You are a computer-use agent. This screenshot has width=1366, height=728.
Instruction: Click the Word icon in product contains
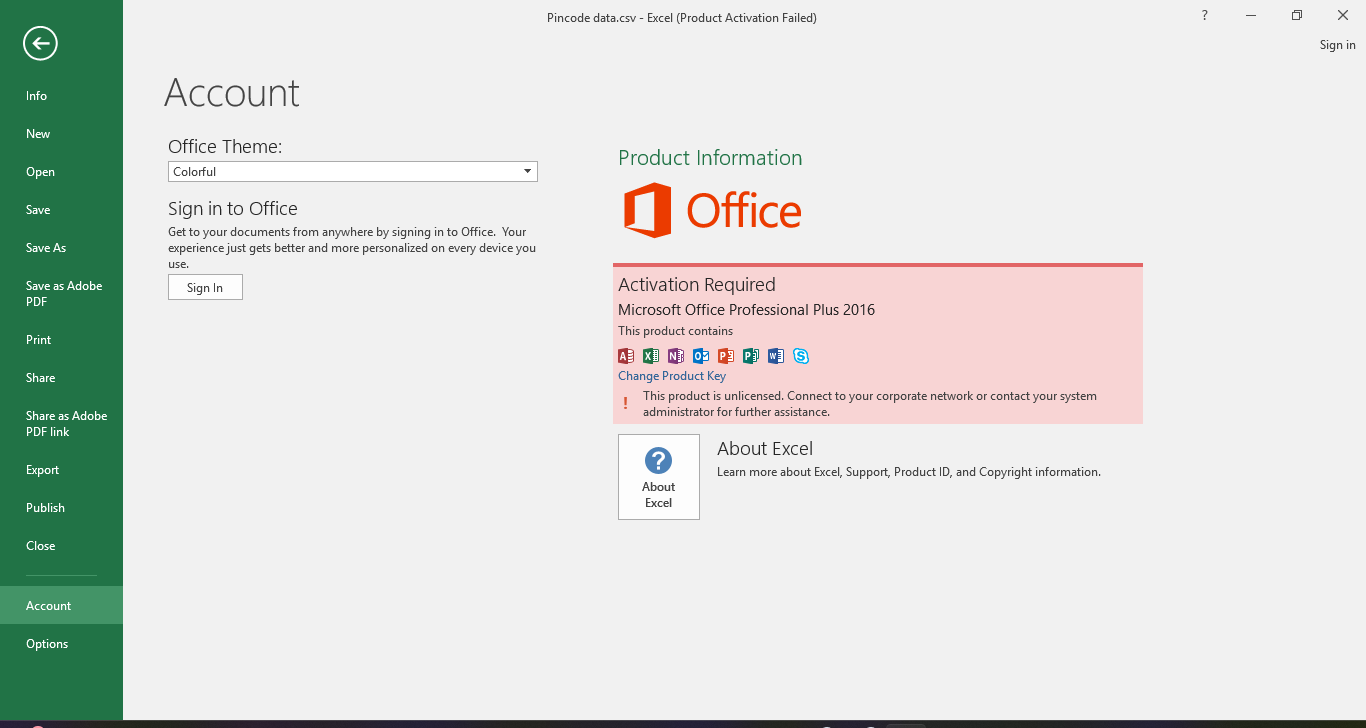point(775,355)
